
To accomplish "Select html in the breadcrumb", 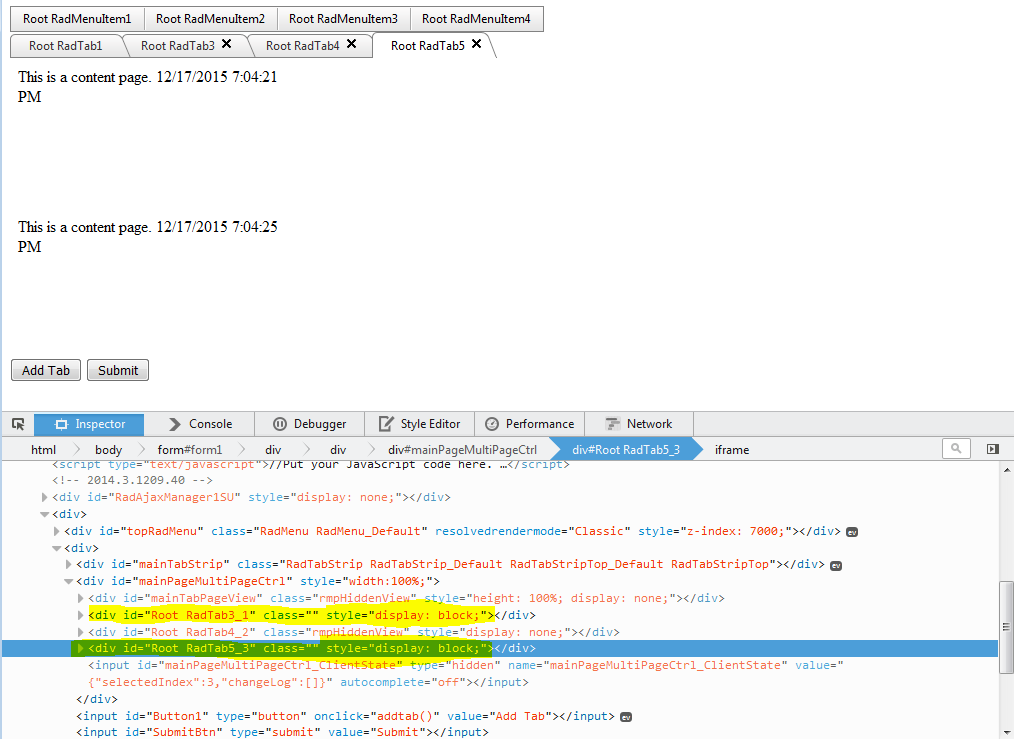I will point(43,450).
